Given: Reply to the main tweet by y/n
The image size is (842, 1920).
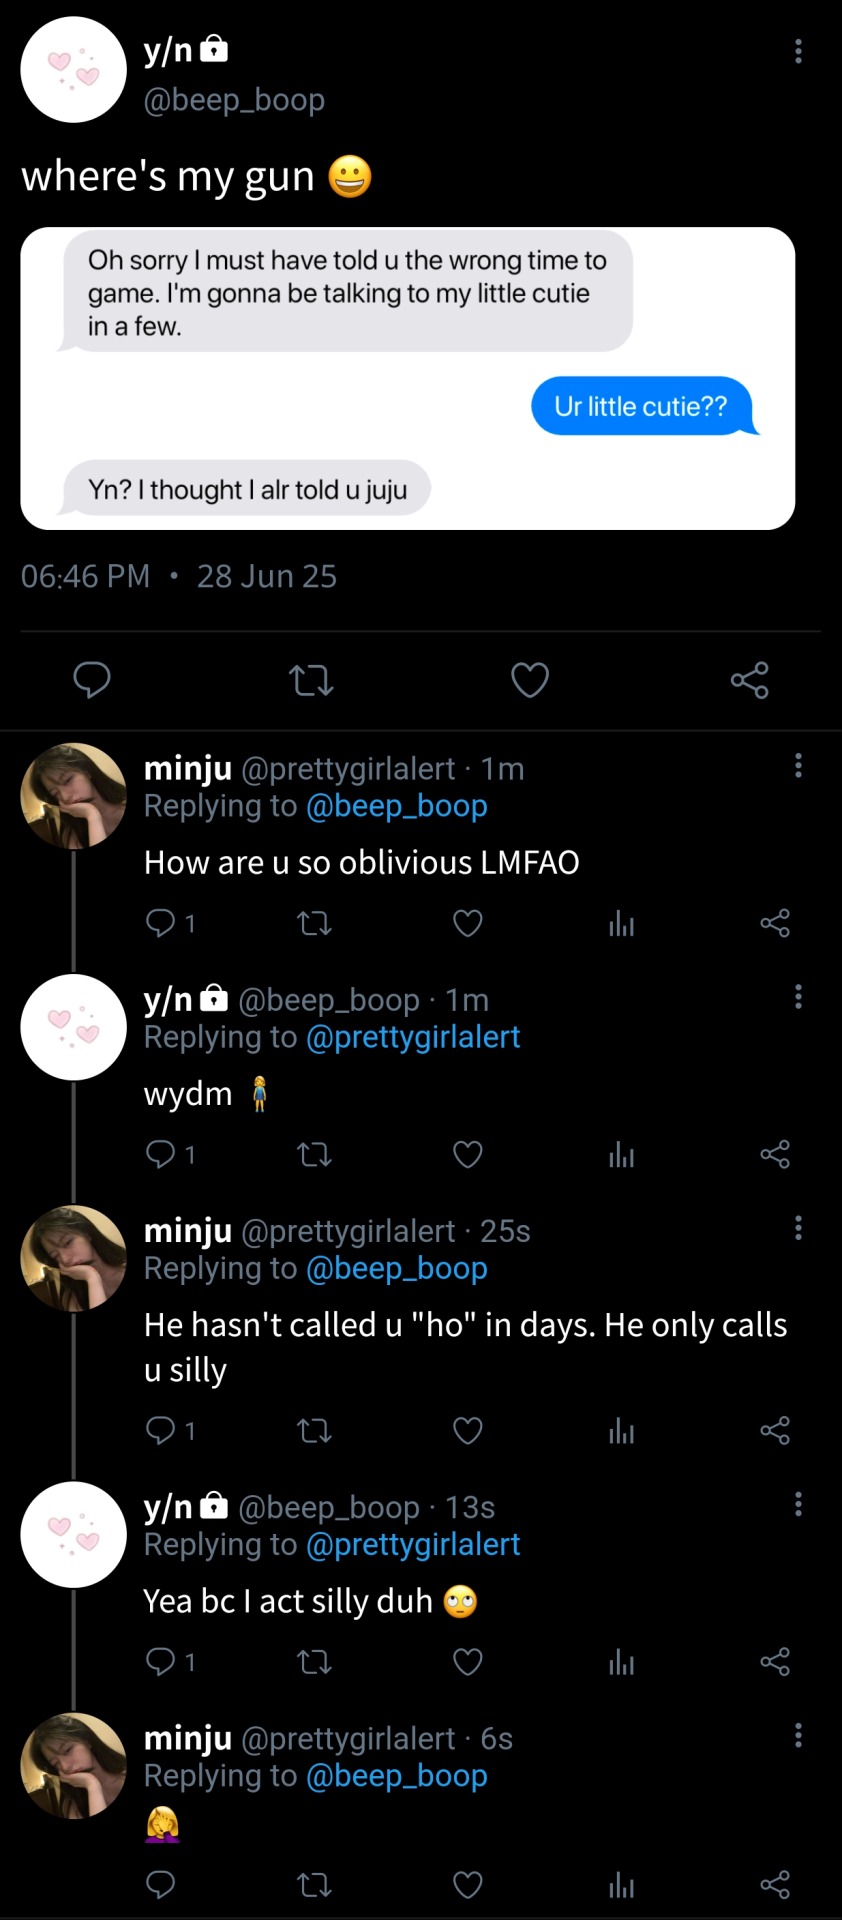Looking at the screenshot, I should point(92,680).
